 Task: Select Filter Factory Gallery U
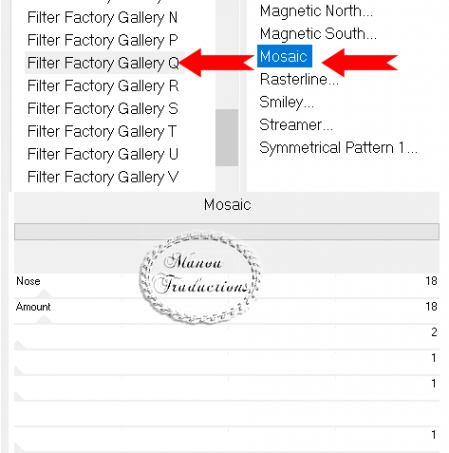pyautogui.click(x=103, y=154)
